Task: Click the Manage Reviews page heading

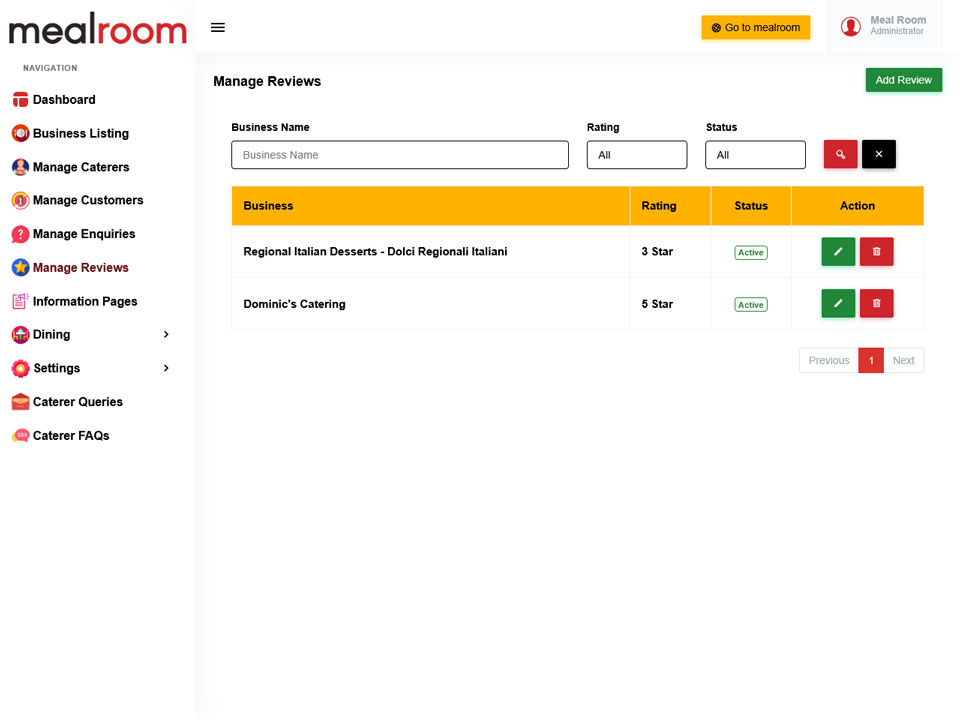Action: pos(267,81)
